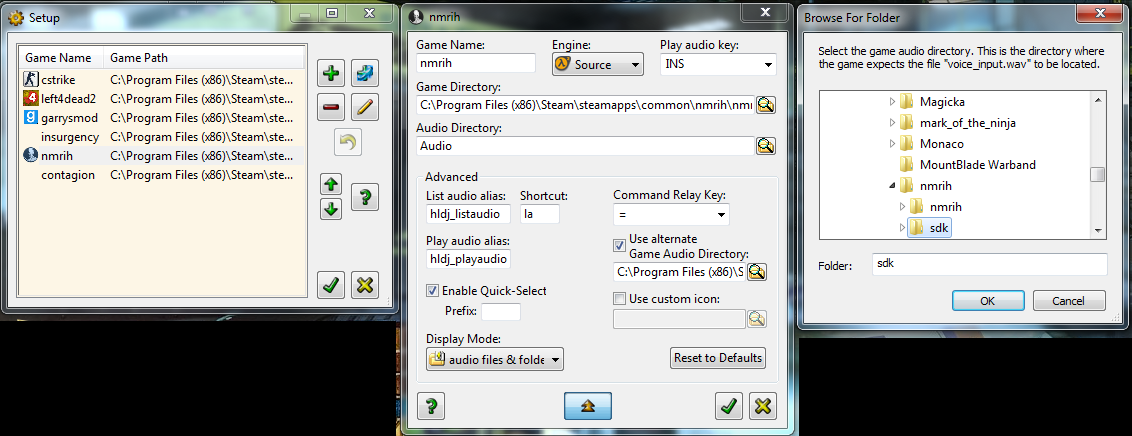Move game up with green arrow
Viewport: 1132px width, 436px height.
click(x=331, y=185)
